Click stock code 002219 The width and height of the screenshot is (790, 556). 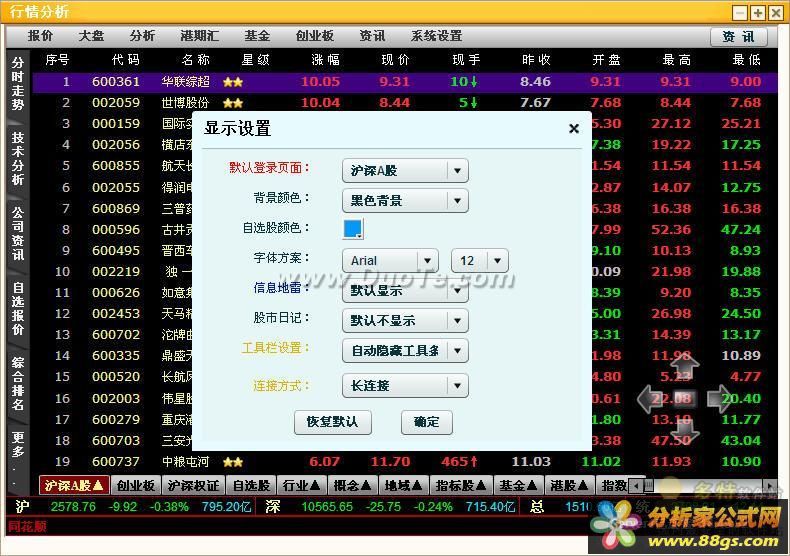116,272
